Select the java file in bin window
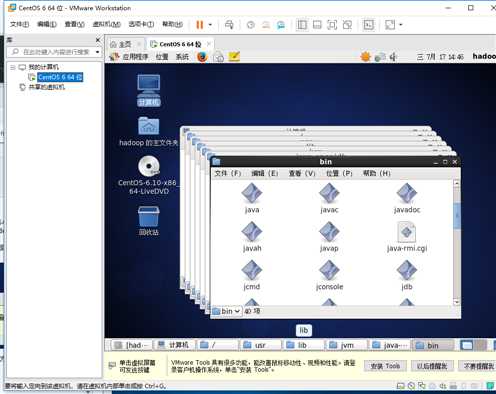Viewport: 496px width, 394px height. tap(252, 198)
